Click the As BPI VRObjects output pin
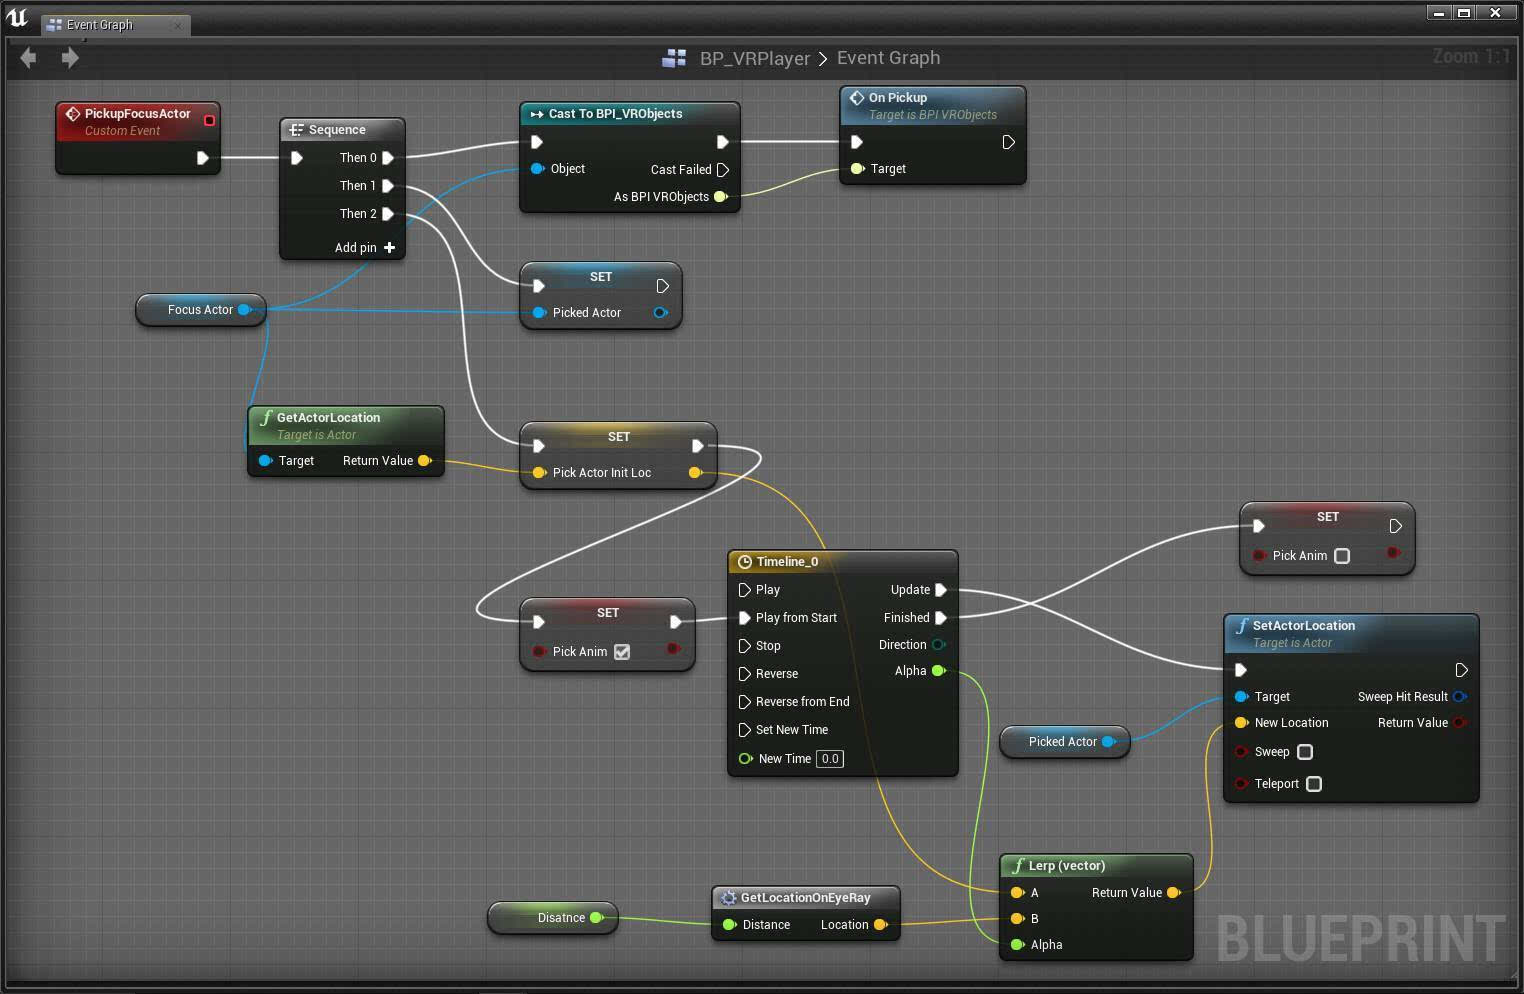The image size is (1524, 994). 720,197
